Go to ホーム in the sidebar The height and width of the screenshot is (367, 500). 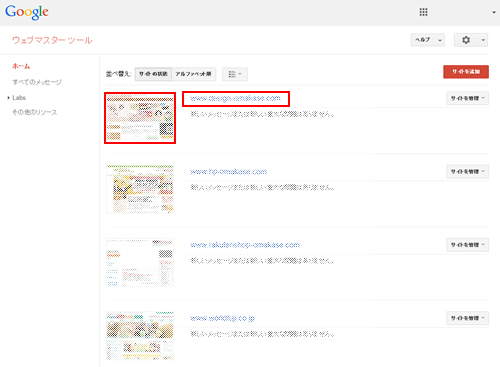[x=21, y=66]
